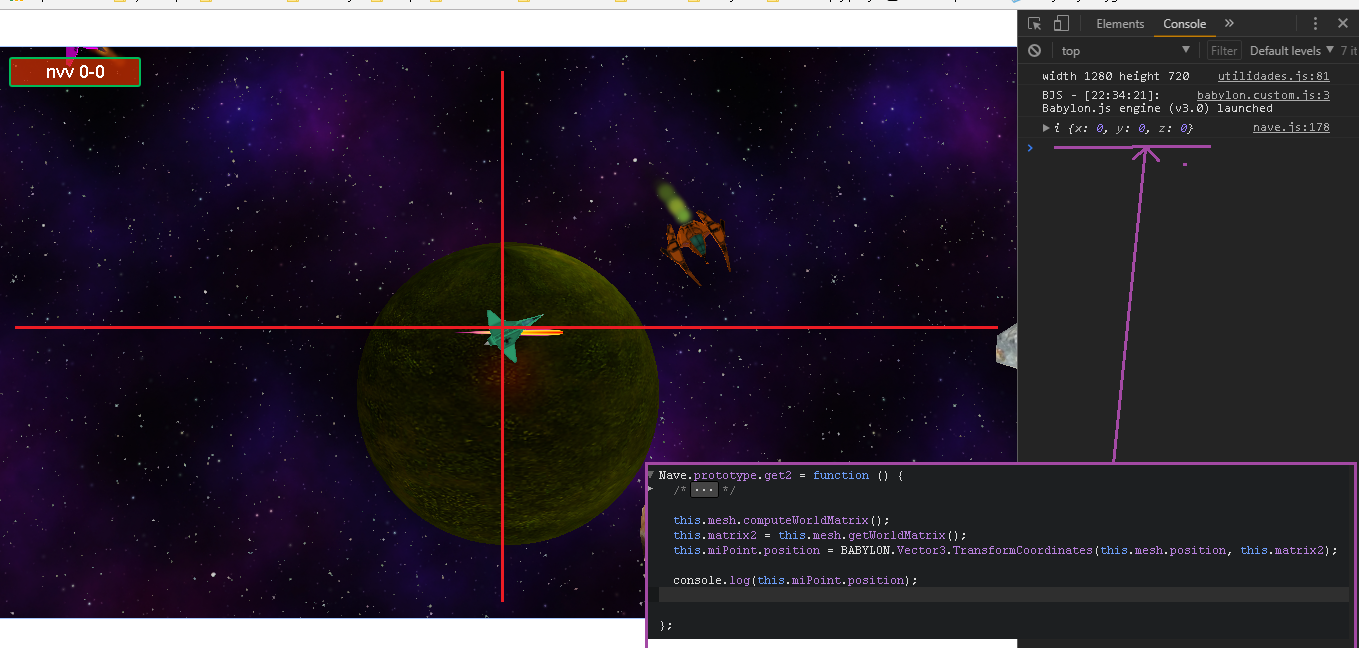Open DevTools three-dot customize menu
Image resolution: width=1360 pixels, height=648 pixels.
[x=1316, y=24]
